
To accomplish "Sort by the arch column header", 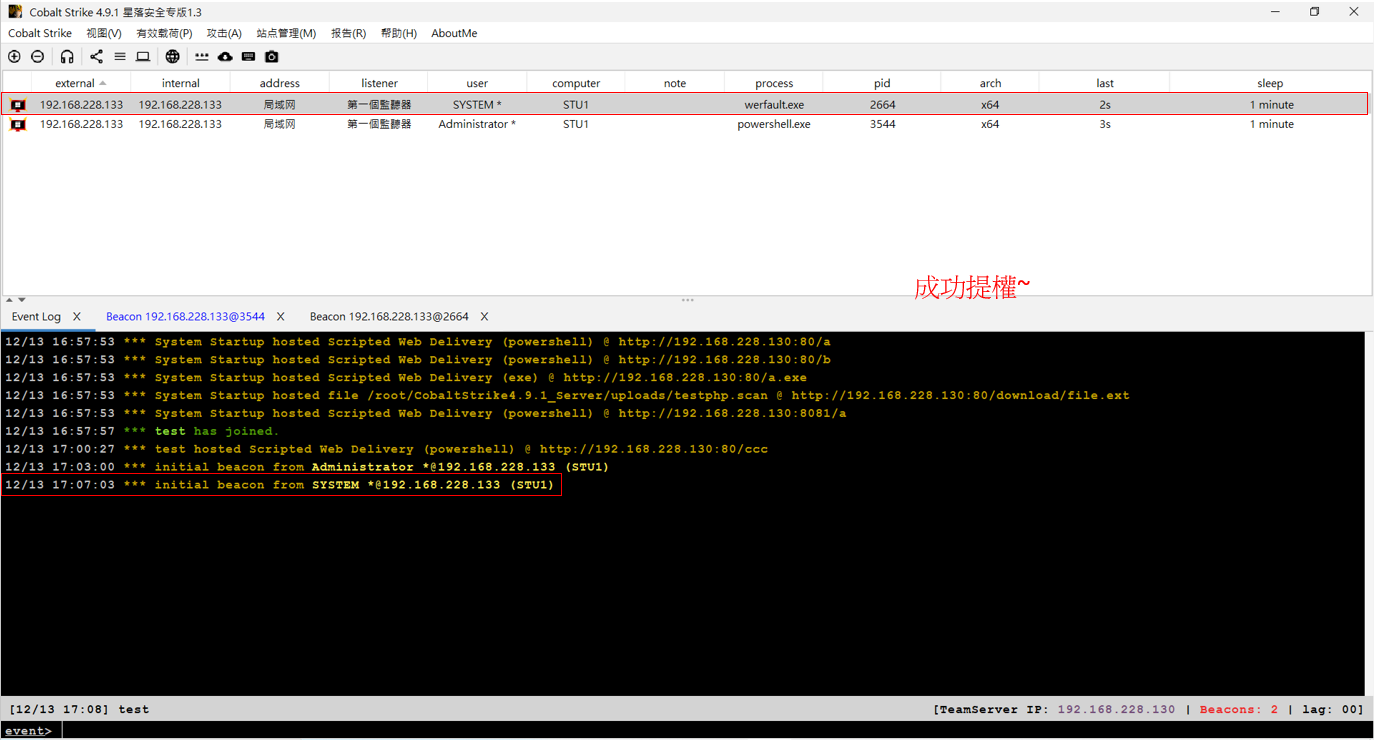I will point(990,83).
